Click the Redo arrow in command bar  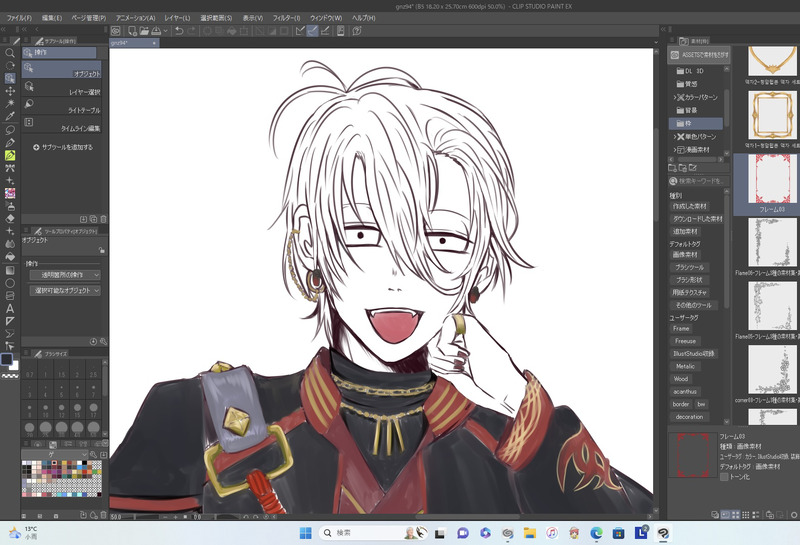tap(191, 31)
